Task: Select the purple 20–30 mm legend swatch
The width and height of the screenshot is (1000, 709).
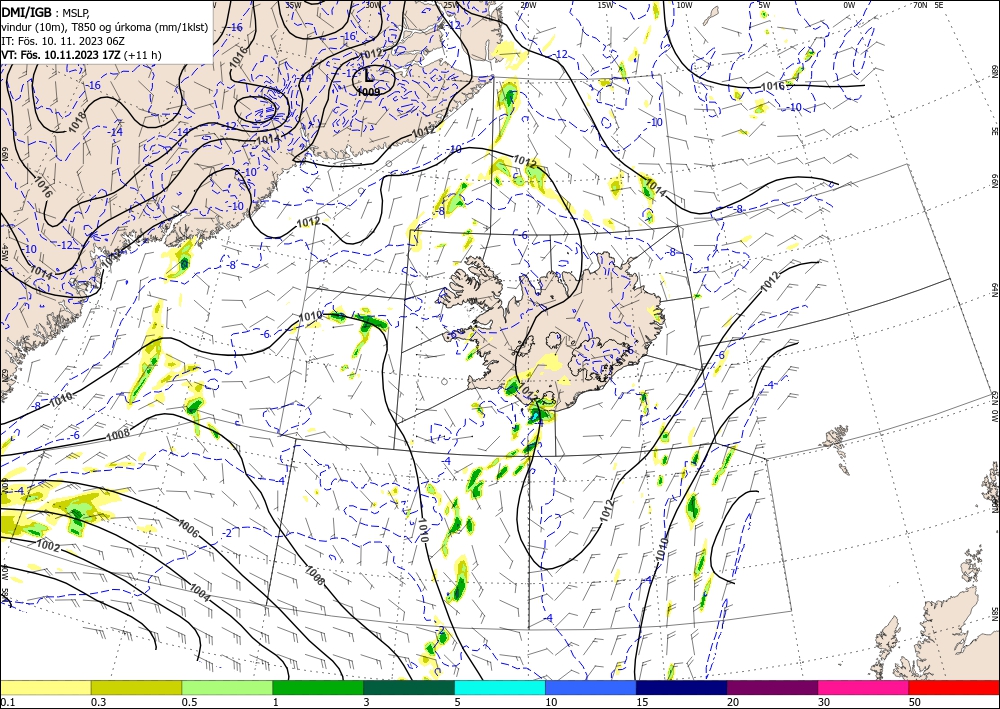Action: [772, 687]
